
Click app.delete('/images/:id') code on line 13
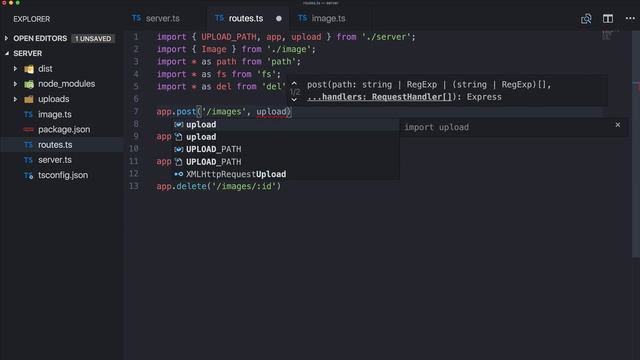click(x=218, y=187)
